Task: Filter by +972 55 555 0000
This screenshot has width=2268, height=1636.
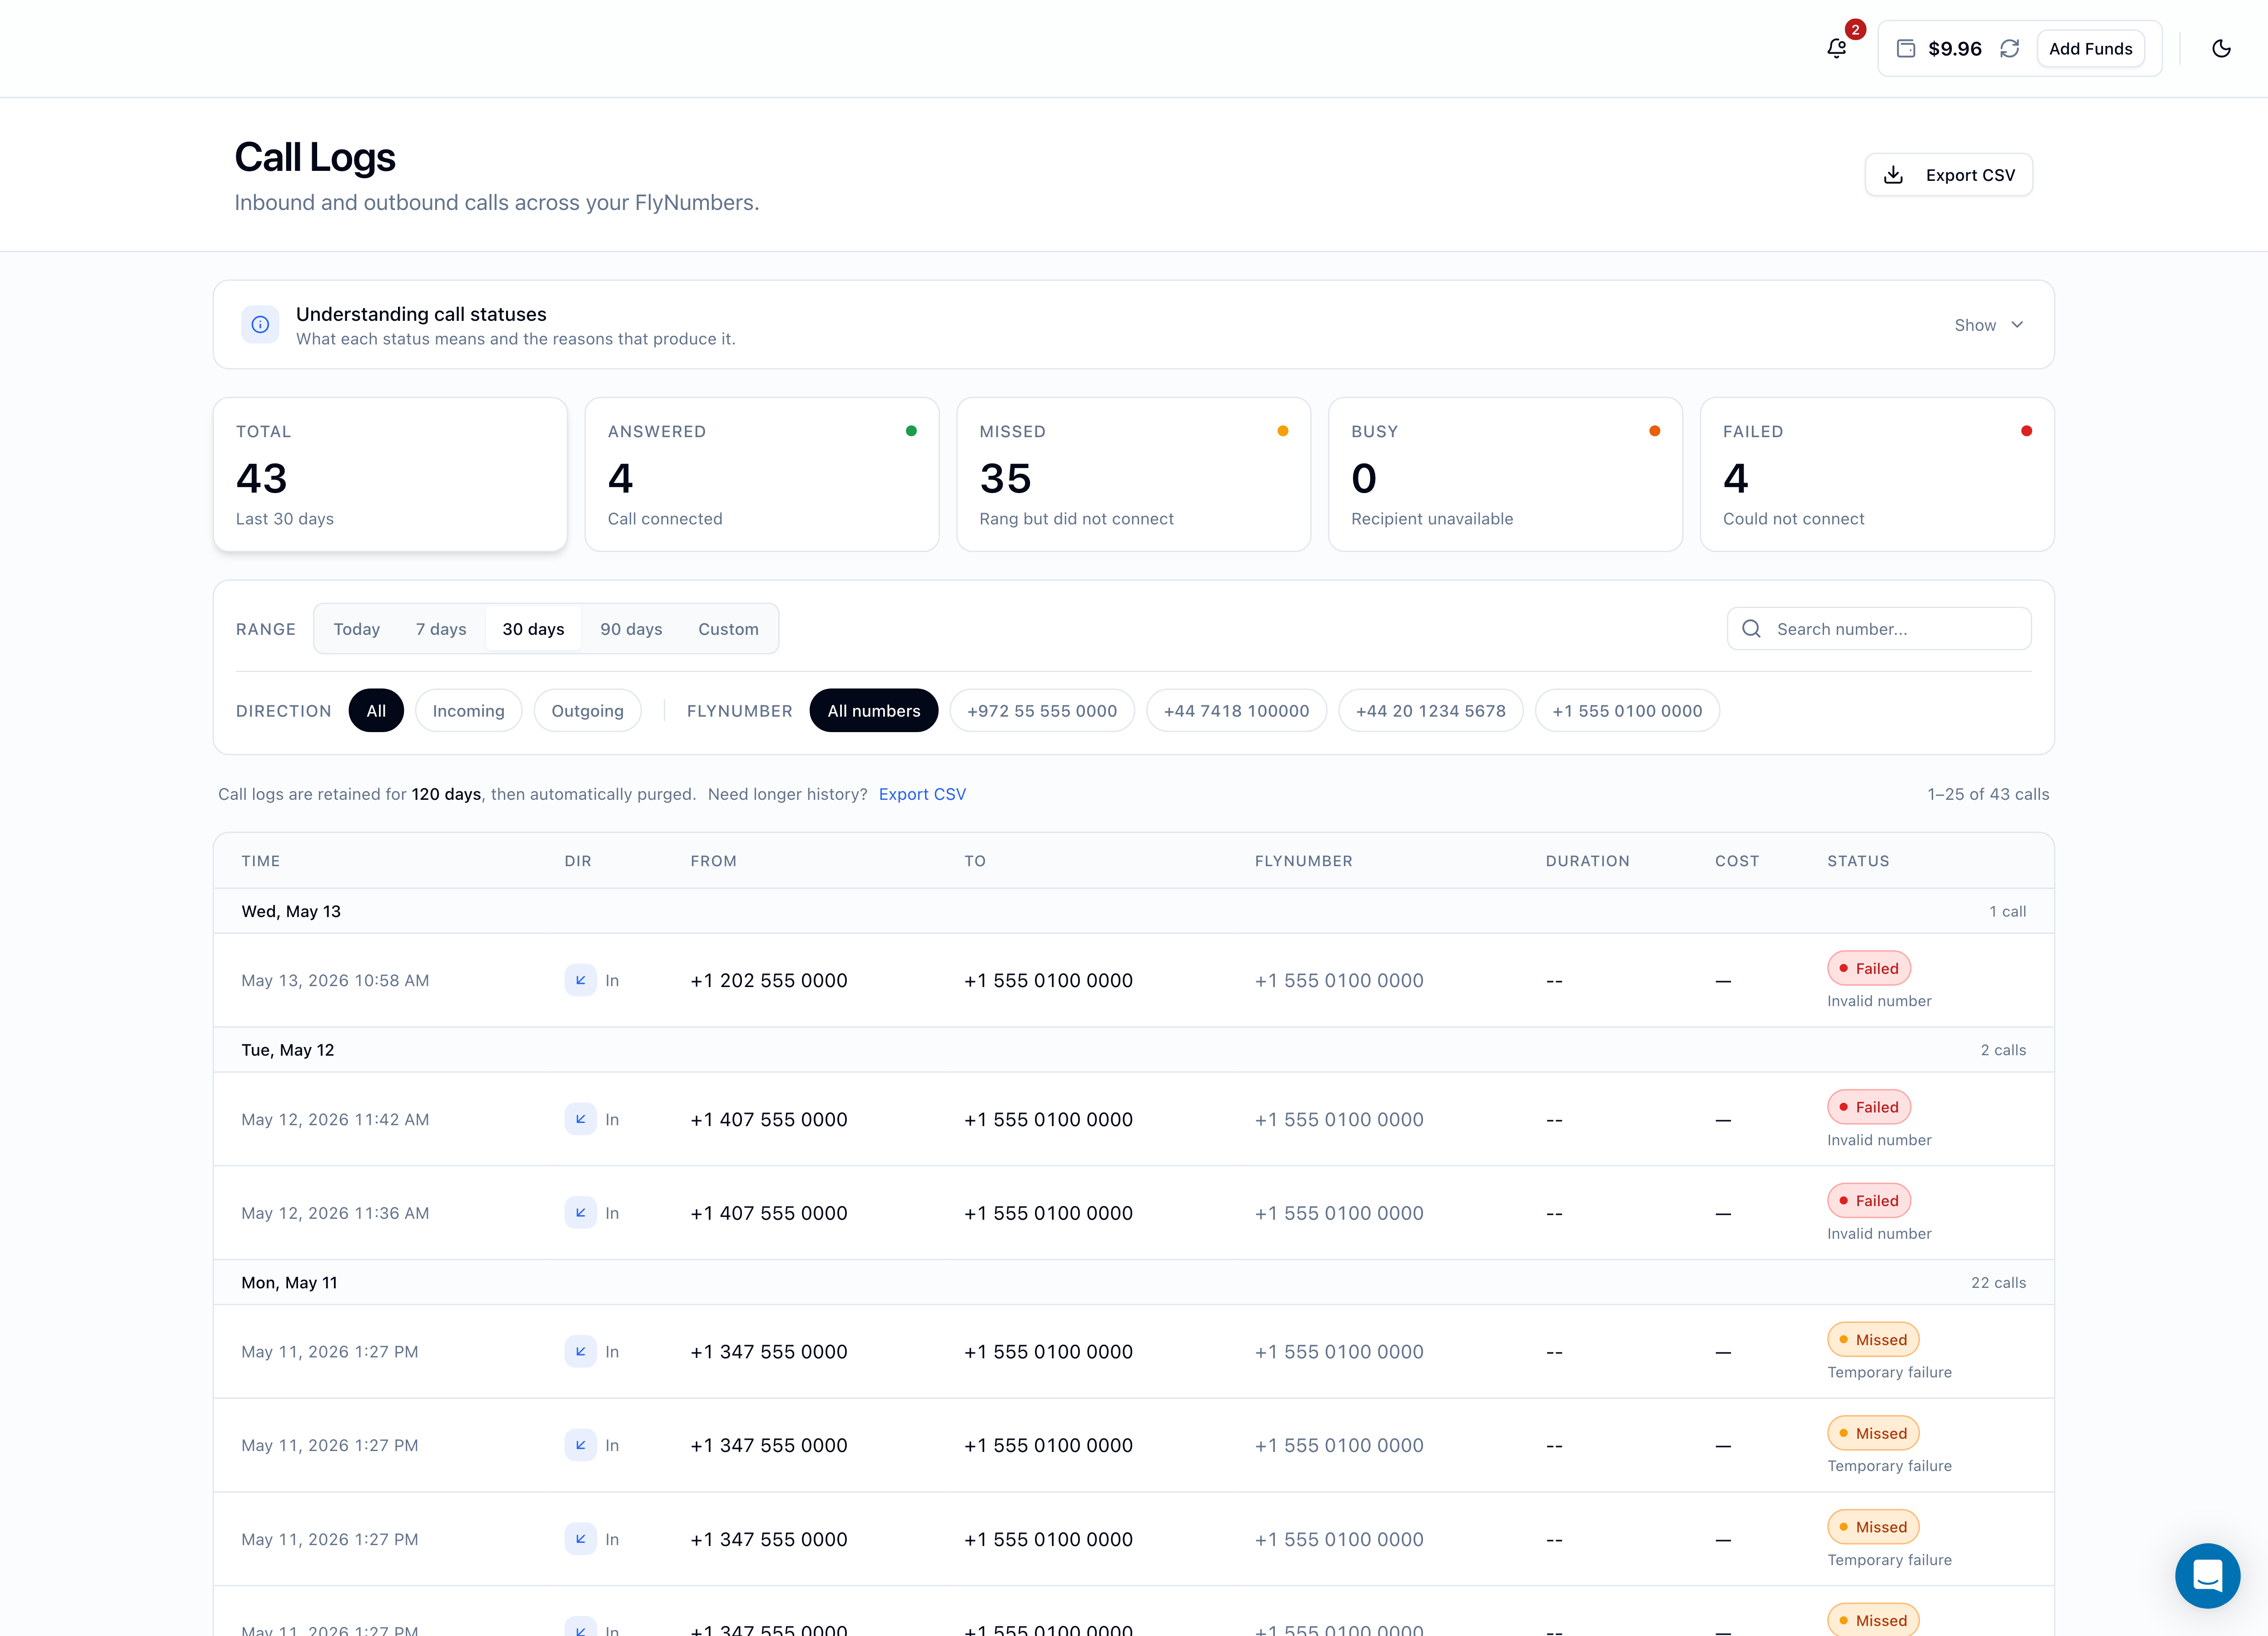Action: tap(1042, 711)
